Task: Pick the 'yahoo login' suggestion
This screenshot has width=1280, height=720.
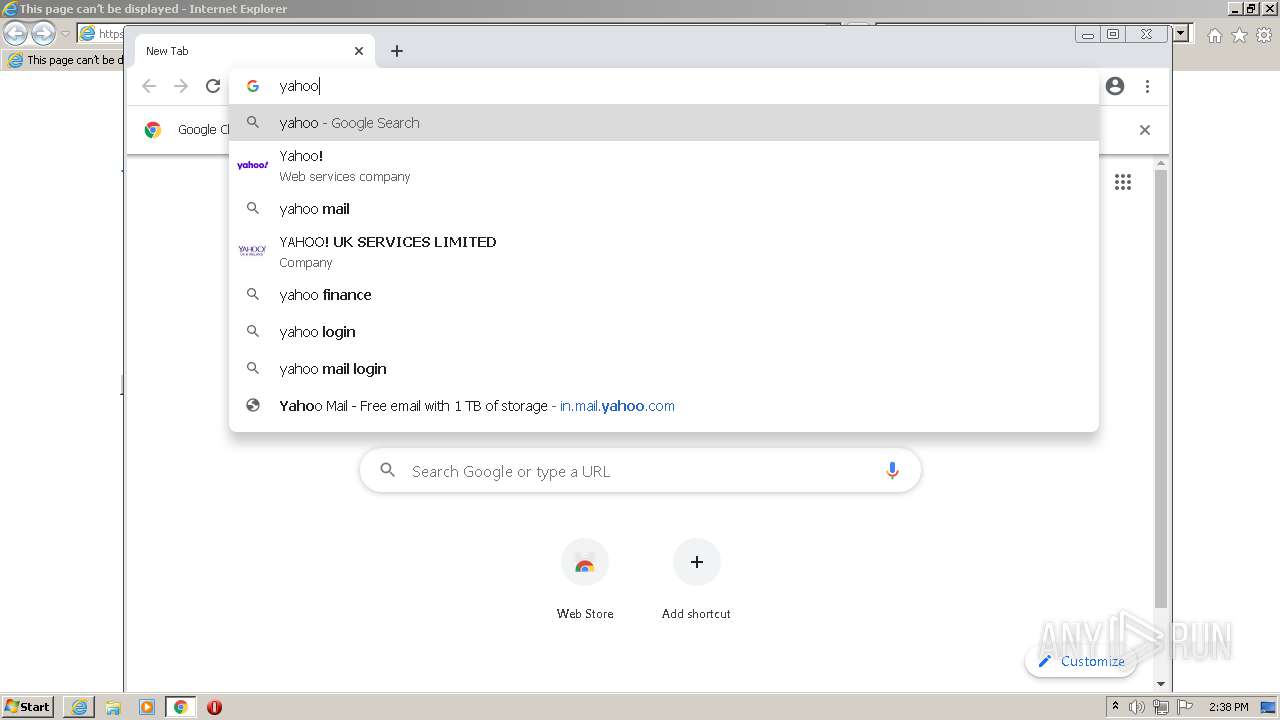Action: tap(663, 332)
